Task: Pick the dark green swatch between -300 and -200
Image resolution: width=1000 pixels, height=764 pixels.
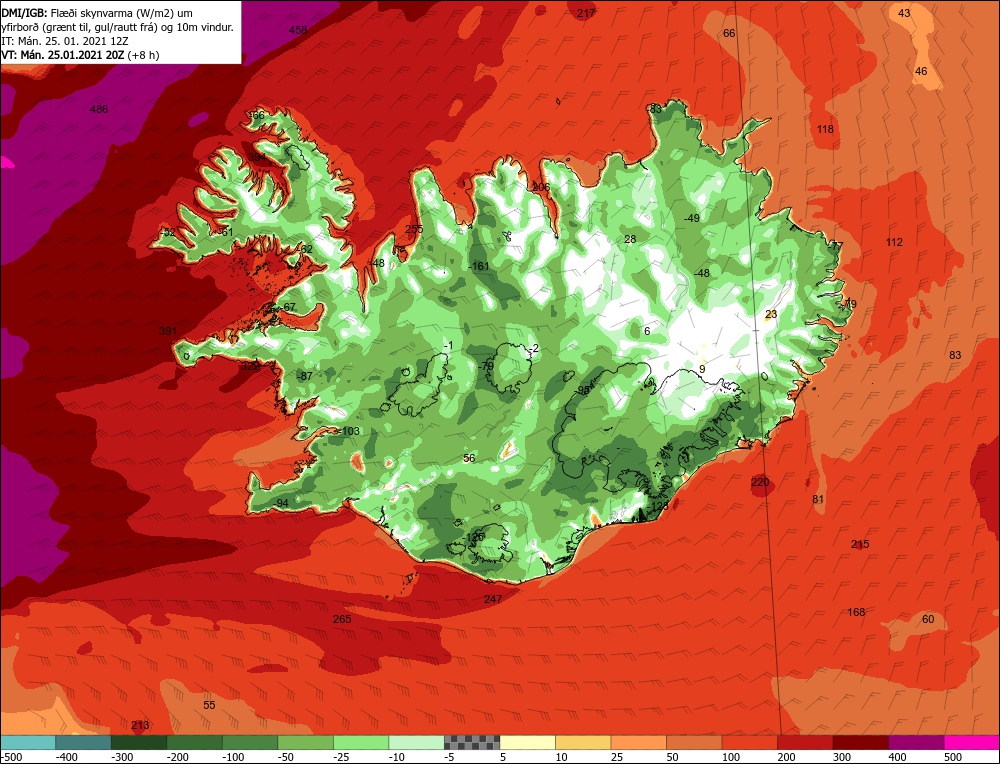Action: pos(139,742)
